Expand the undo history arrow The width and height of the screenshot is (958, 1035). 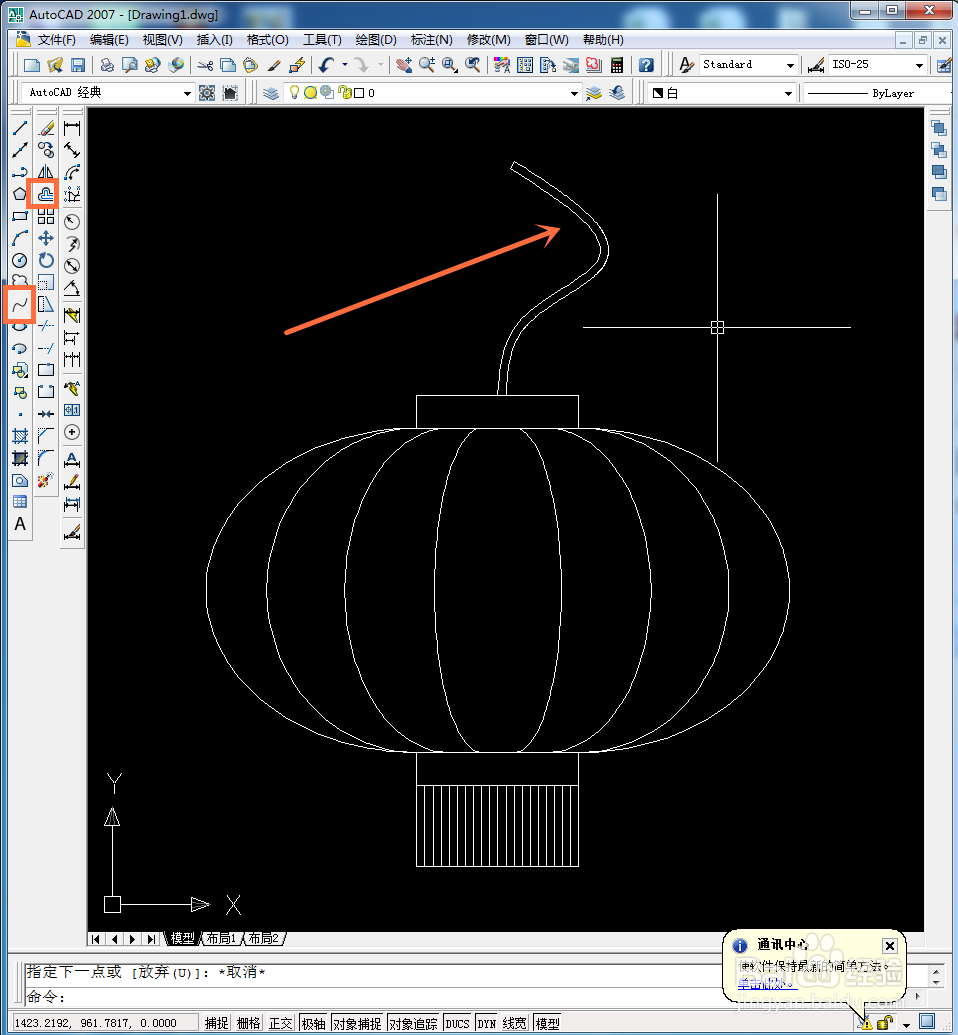345,65
